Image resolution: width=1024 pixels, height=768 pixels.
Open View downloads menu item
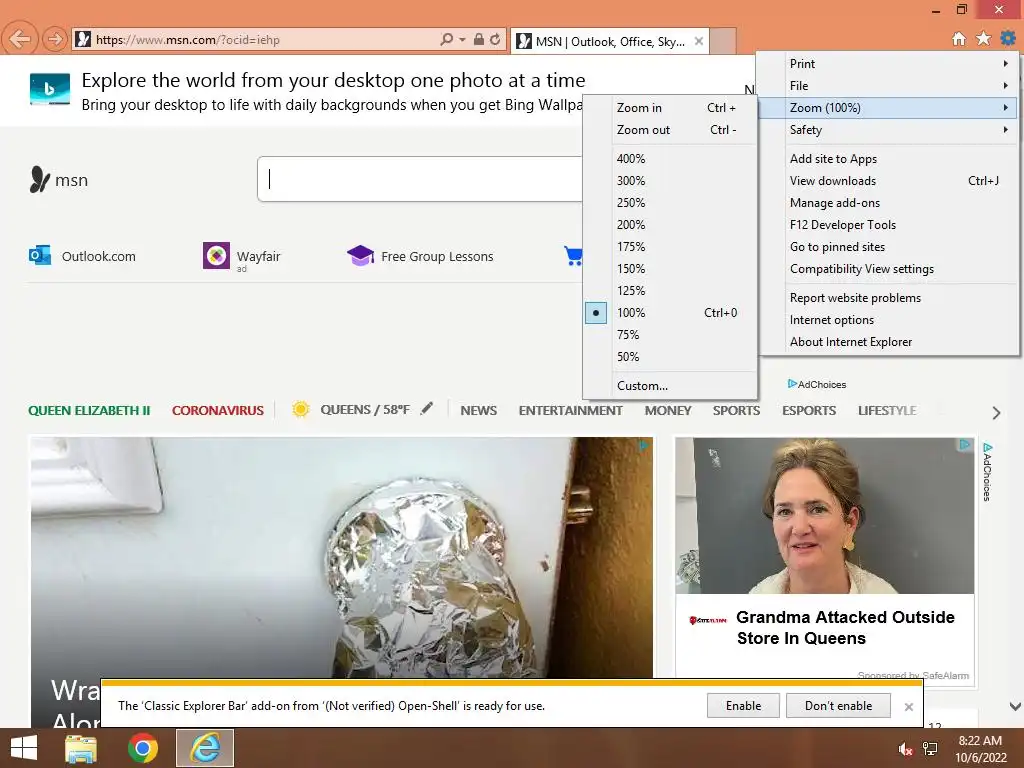click(888, 181)
